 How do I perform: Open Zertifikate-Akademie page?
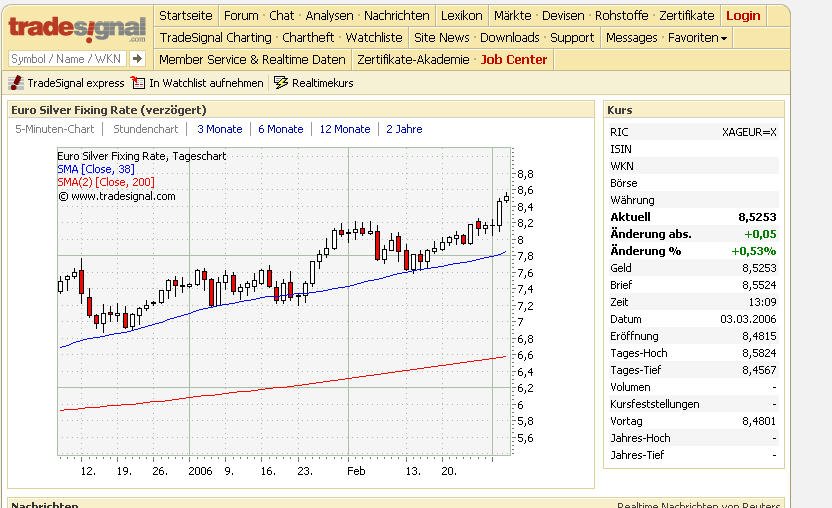(413, 60)
